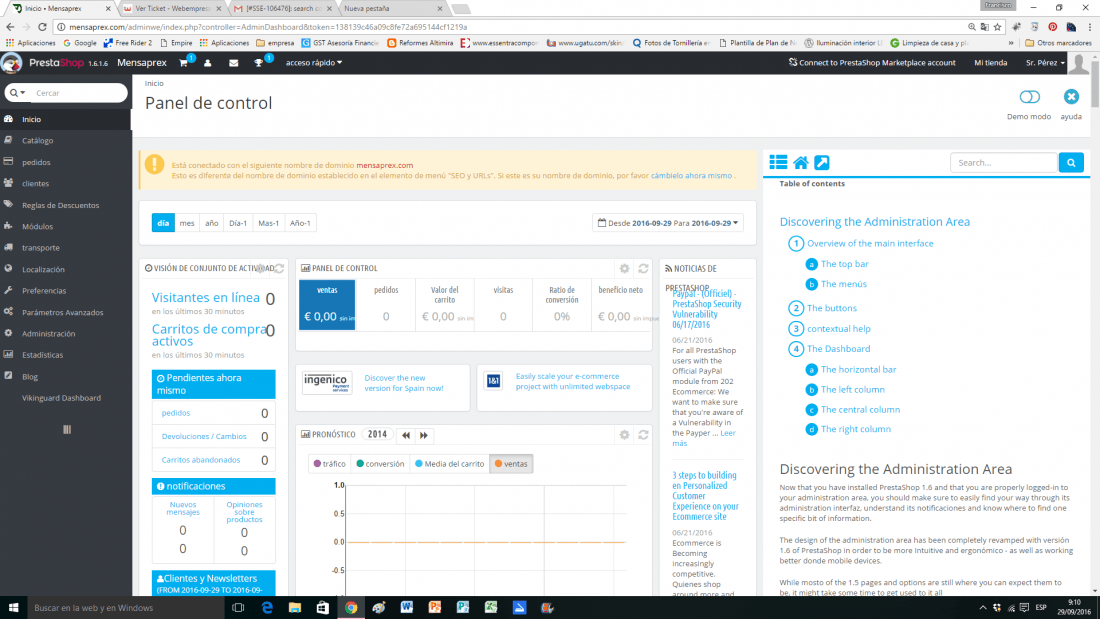Expand the search type dropdown arrow

coord(18,93)
